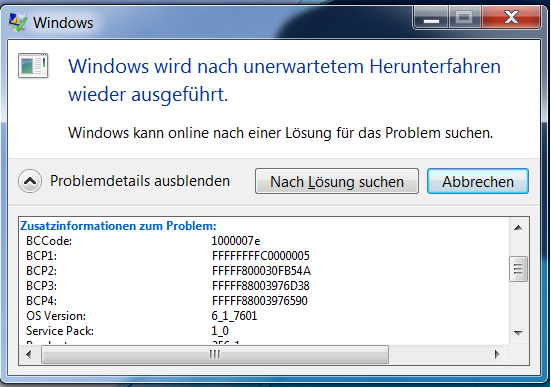Click the horizontal scrollbar left arrow

[29, 354]
